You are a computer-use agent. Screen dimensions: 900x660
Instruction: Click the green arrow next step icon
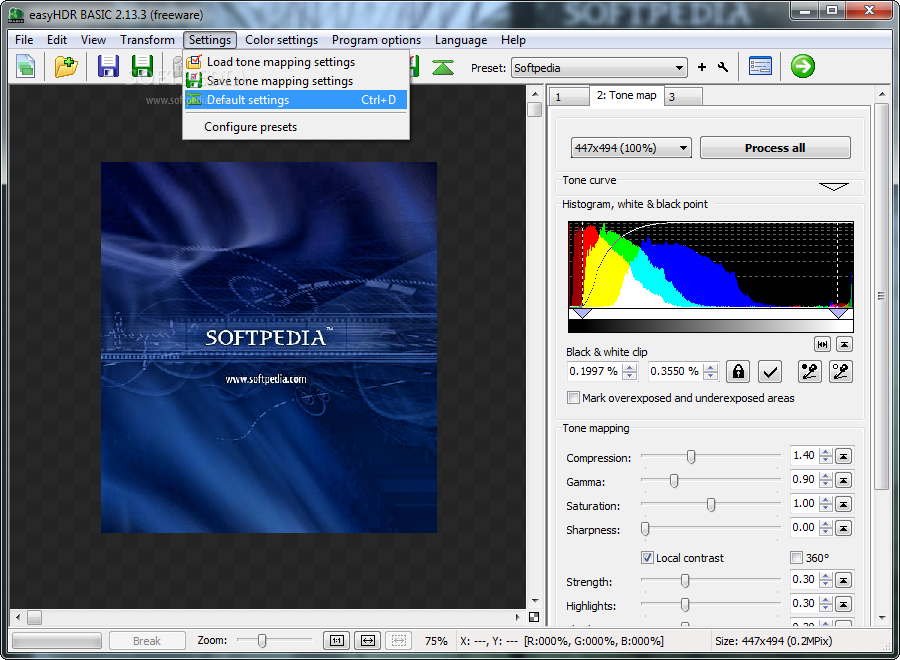tap(802, 66)
